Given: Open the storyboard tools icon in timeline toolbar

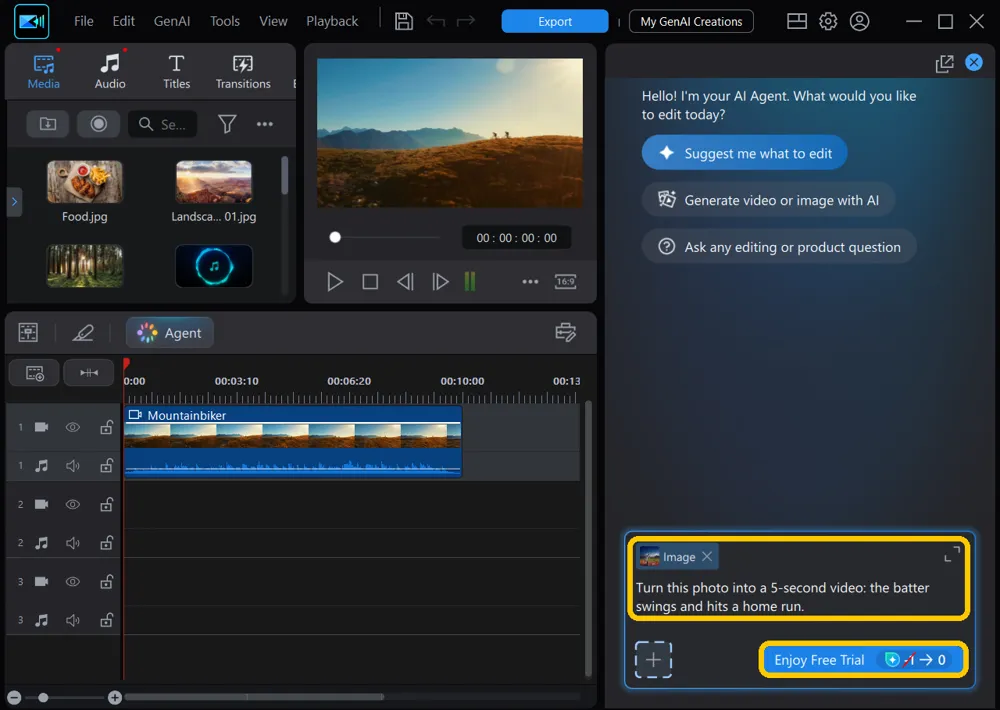Looking at the screenshot, I should [28, 332].
